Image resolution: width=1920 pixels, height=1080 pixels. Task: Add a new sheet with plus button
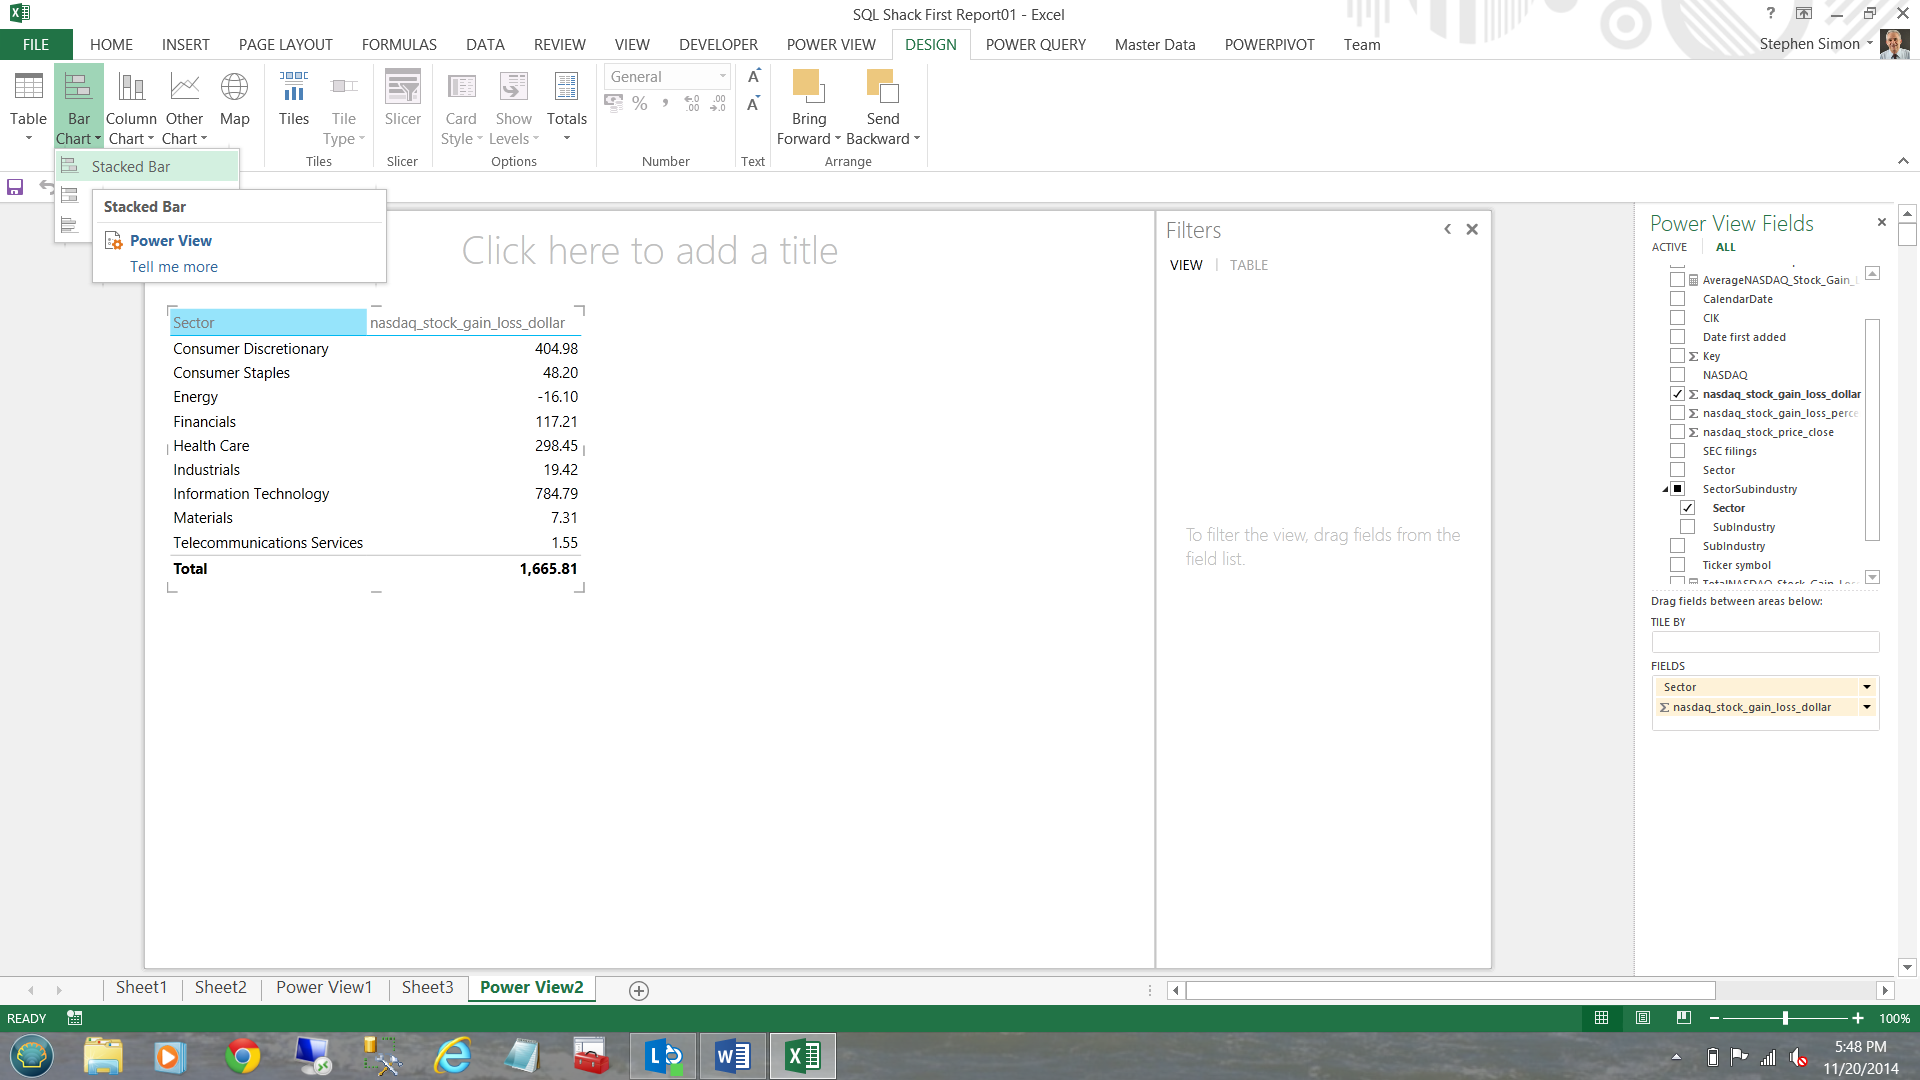click(x=639, y=990)
